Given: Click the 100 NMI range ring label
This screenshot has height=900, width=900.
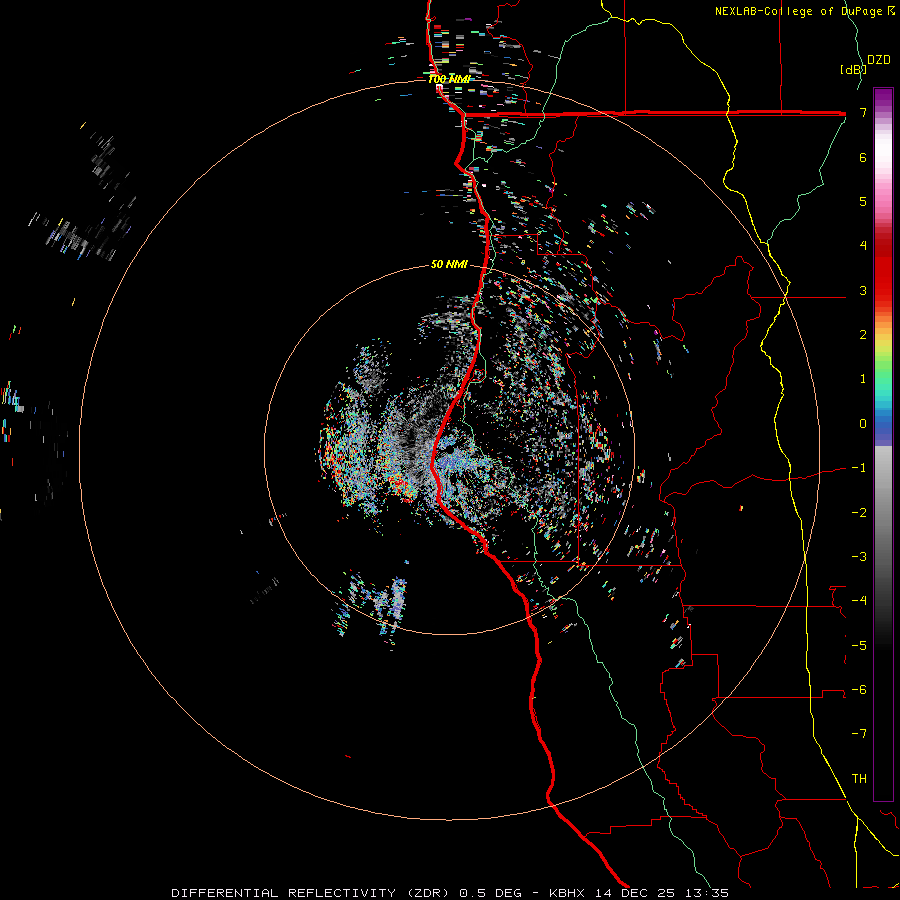Looking at the screenshot, I should tap(449, 79).
